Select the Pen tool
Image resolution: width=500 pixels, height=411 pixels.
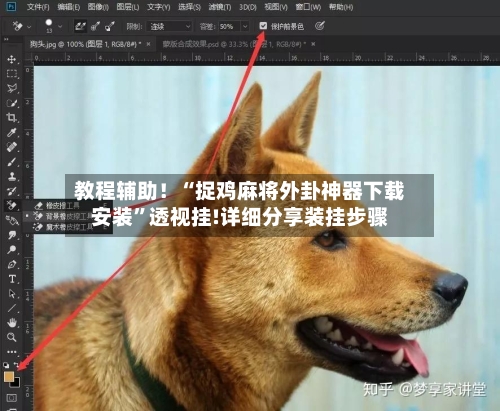click(x=12, y=264)
